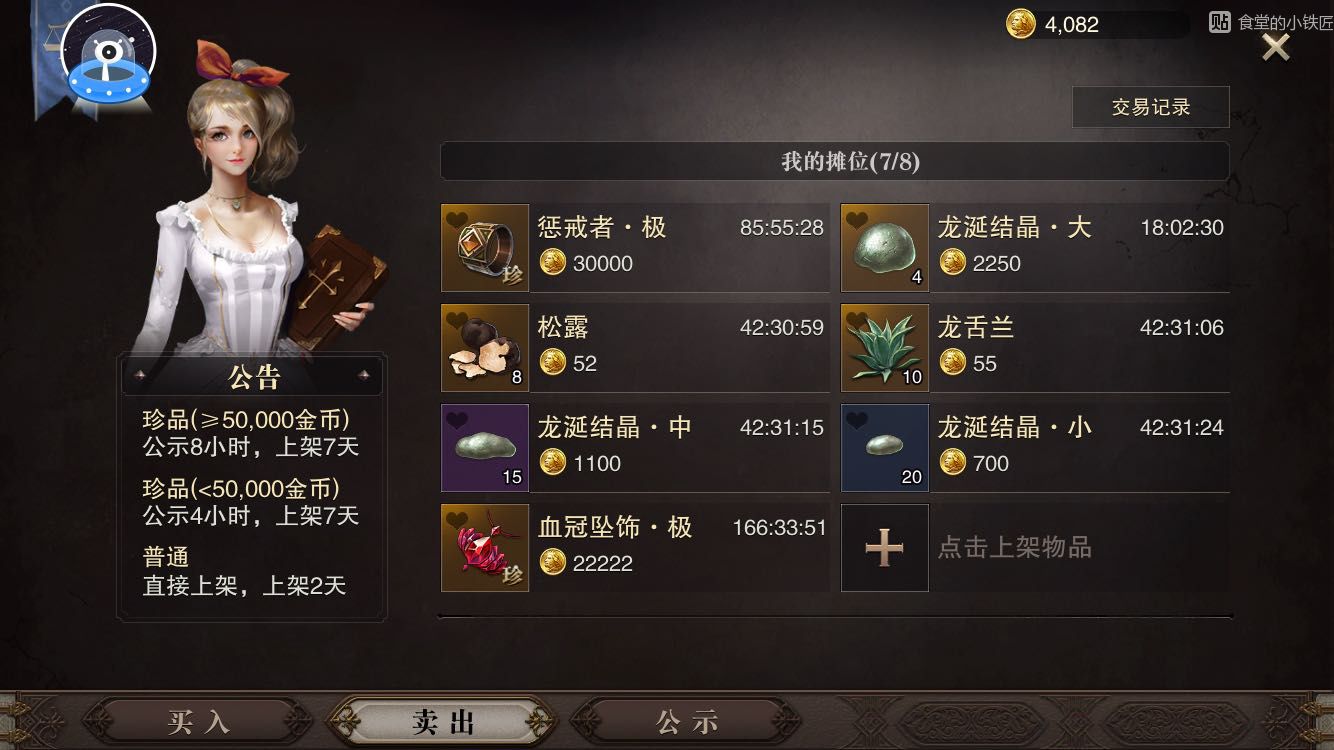Open the 公示 tab
The width and height of the screenshot is (1334, 750).
coord(687,722)
